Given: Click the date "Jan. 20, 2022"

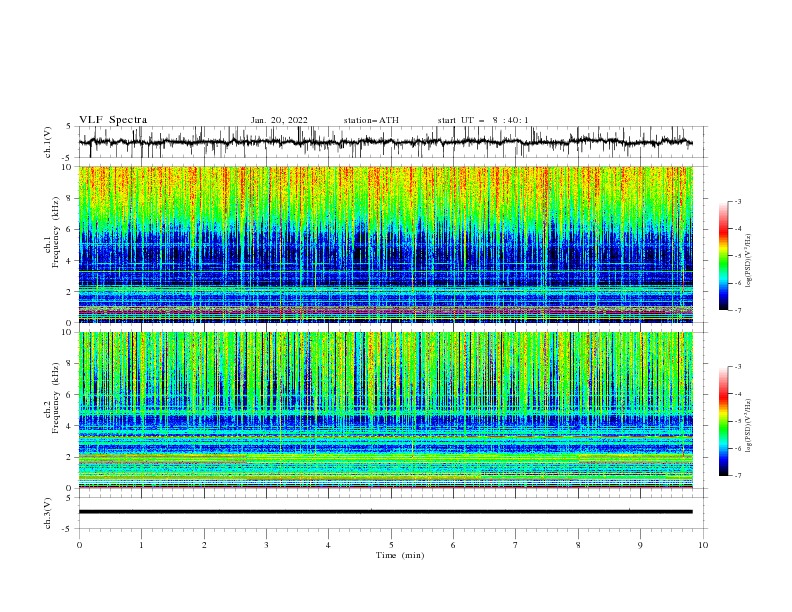Looking at the screenshot, I should point(279,120).
